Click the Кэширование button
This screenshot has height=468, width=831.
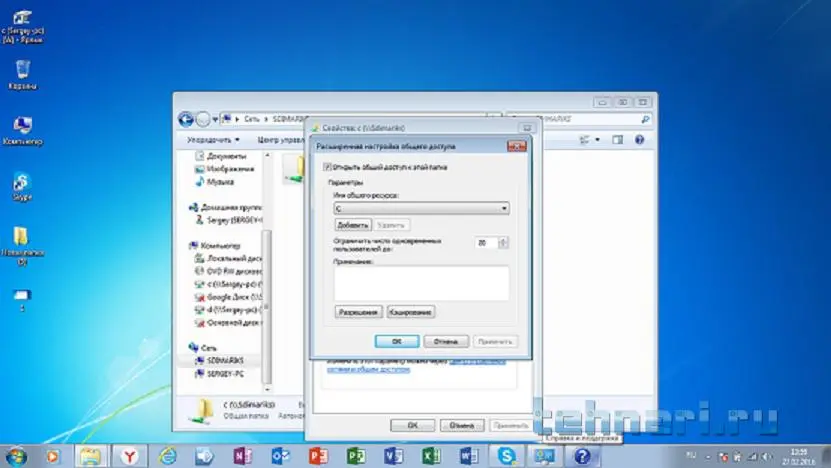(411, 312)
